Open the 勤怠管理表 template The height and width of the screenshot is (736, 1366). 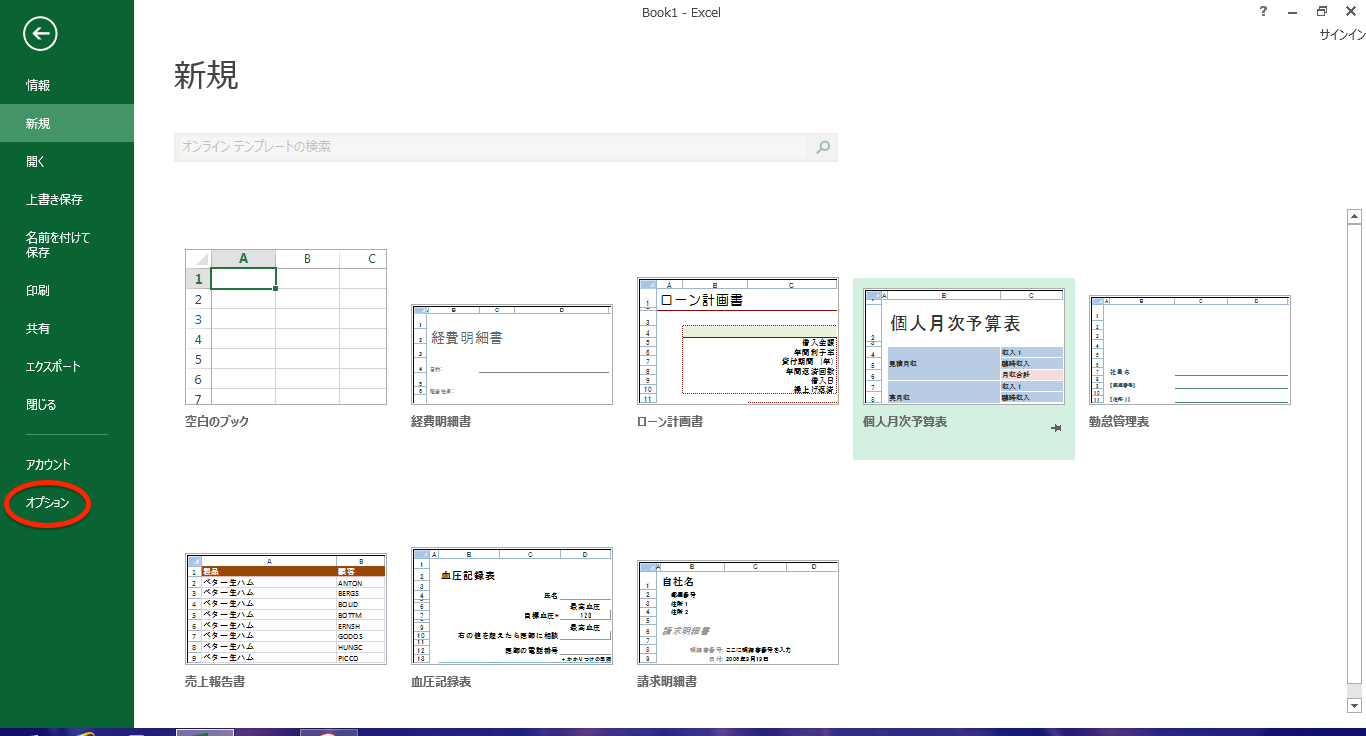1190,350
